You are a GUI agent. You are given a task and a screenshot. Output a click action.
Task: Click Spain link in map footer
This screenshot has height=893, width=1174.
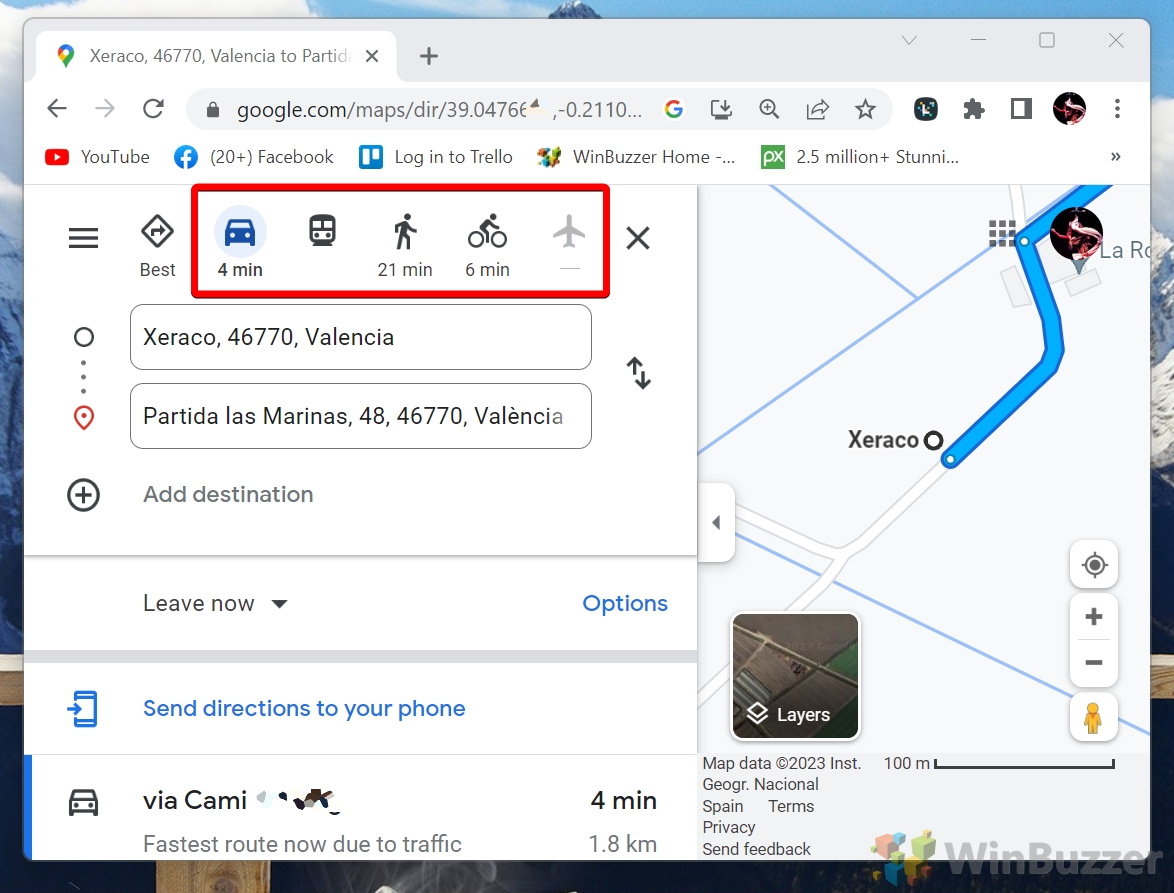point(723,806)
